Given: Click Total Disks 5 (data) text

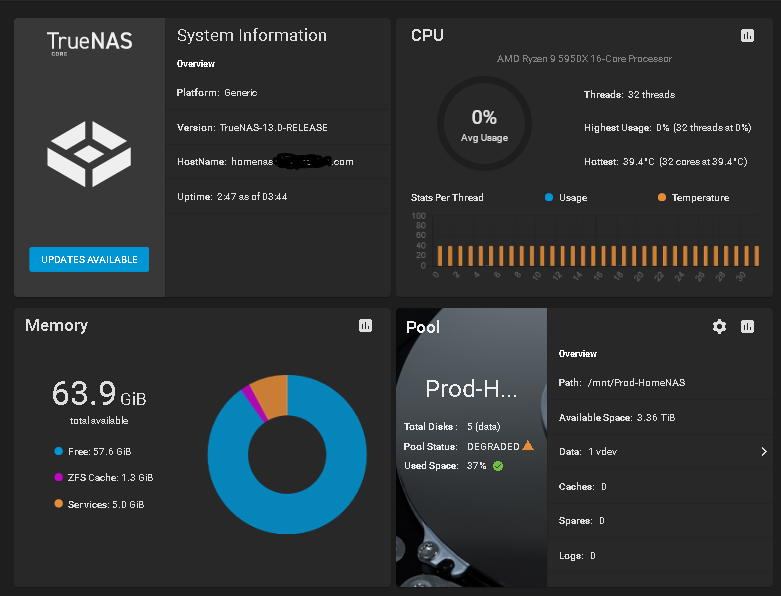Looking at the screenshot, I should 452,427.
